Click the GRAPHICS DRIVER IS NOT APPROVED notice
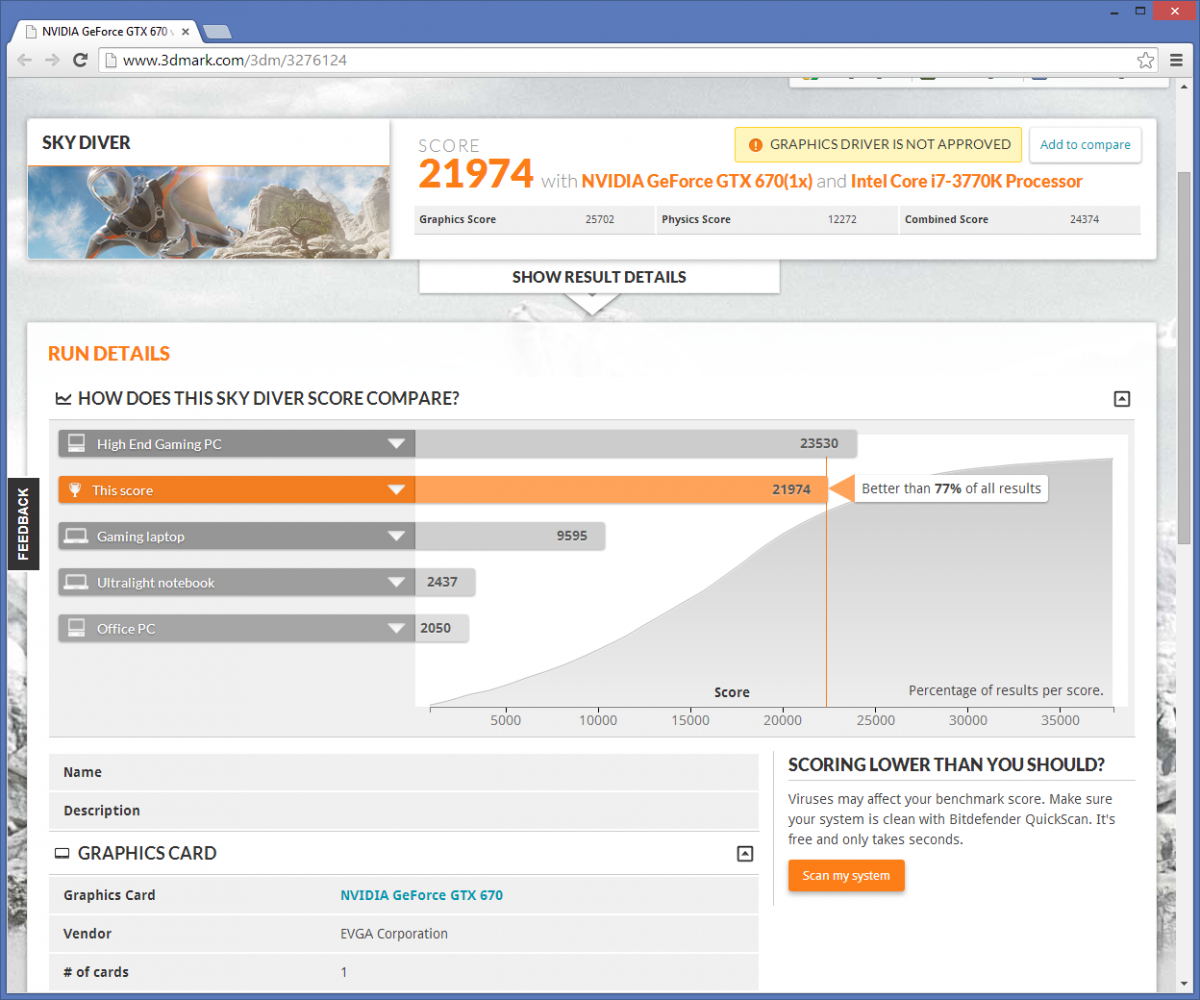This screenshot has height=1000, width=1200. (878, 145)
